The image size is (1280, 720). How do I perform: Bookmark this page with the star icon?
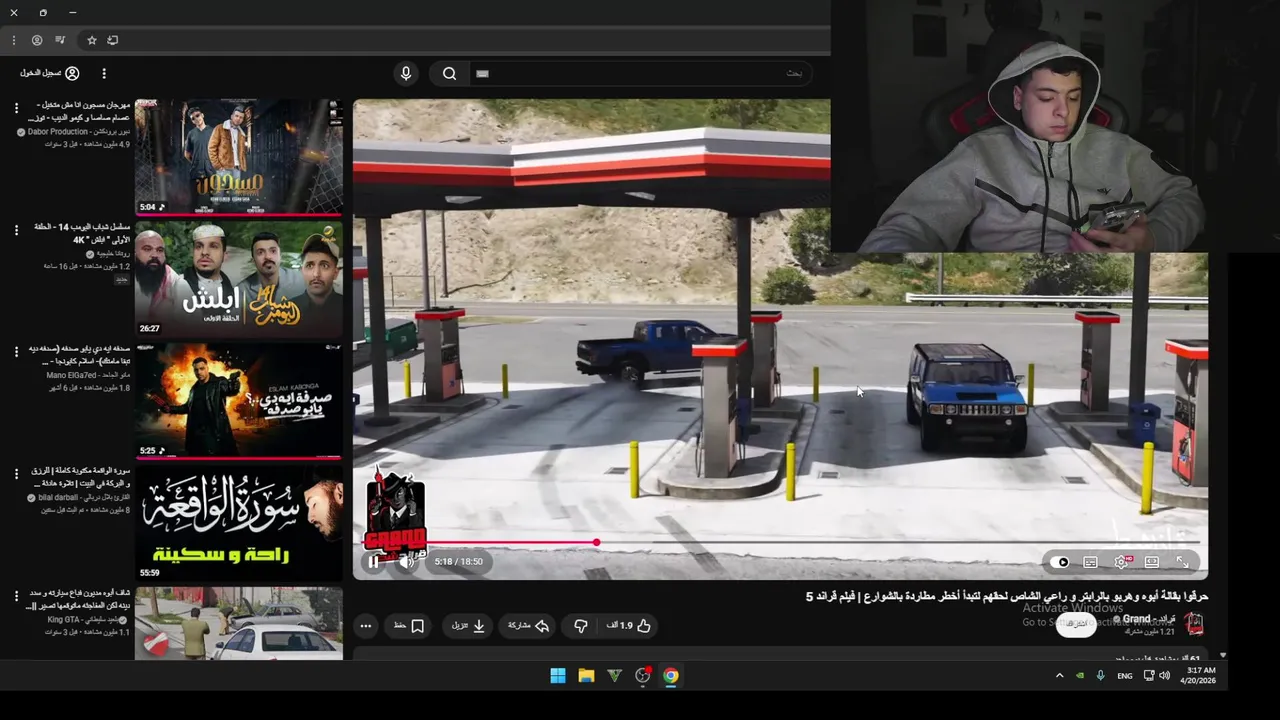click(92, 40)
